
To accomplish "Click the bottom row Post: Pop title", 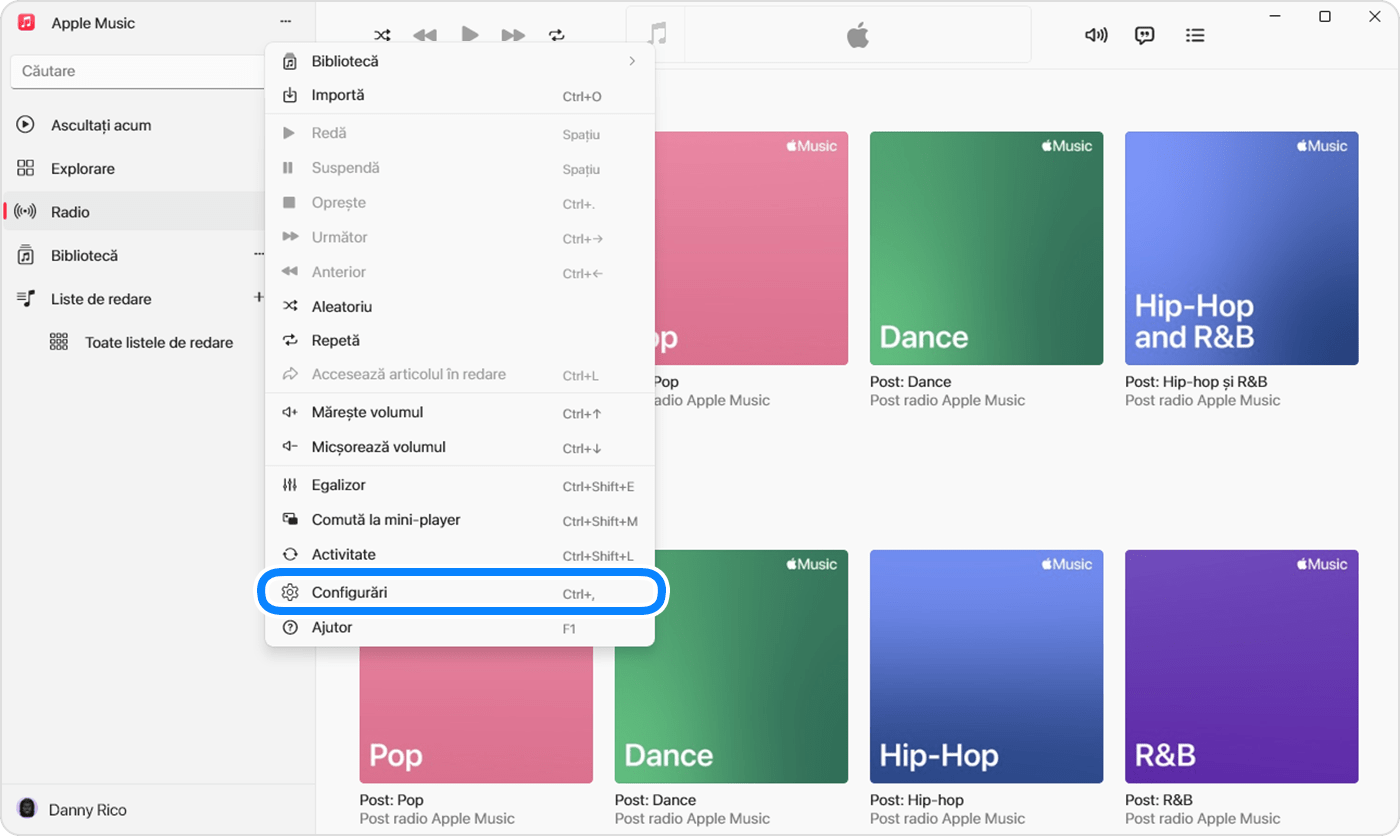I will click(392, 799).
